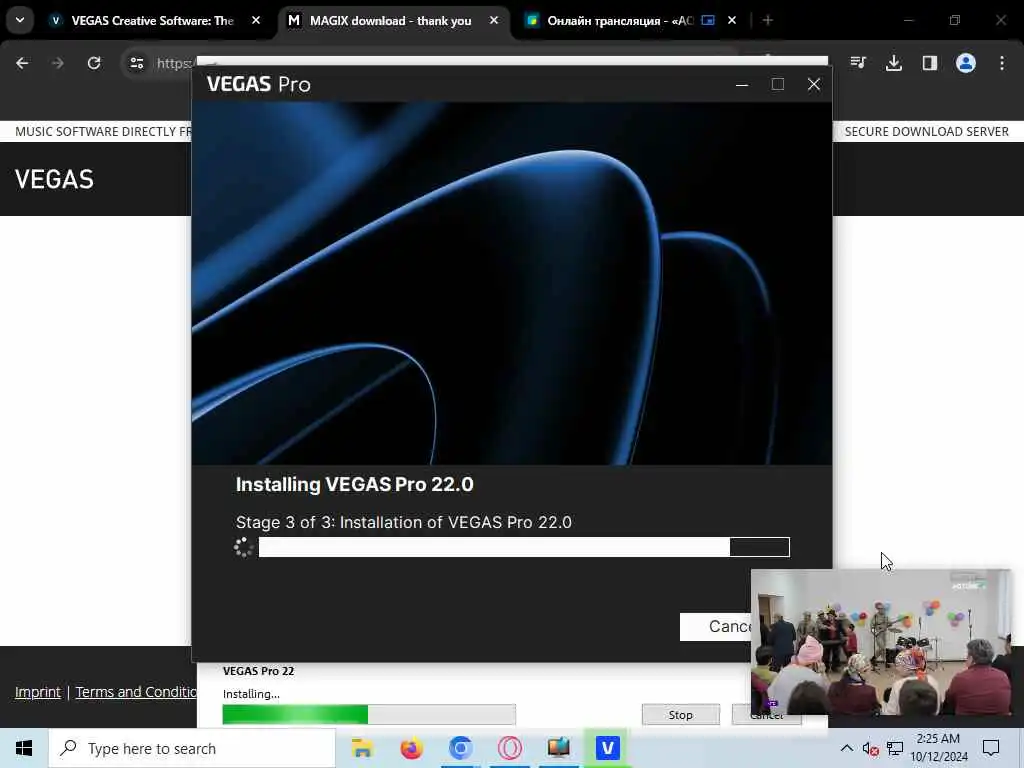
Task: Open media control icon in browser toolbar
Action: tap(858, 63)
